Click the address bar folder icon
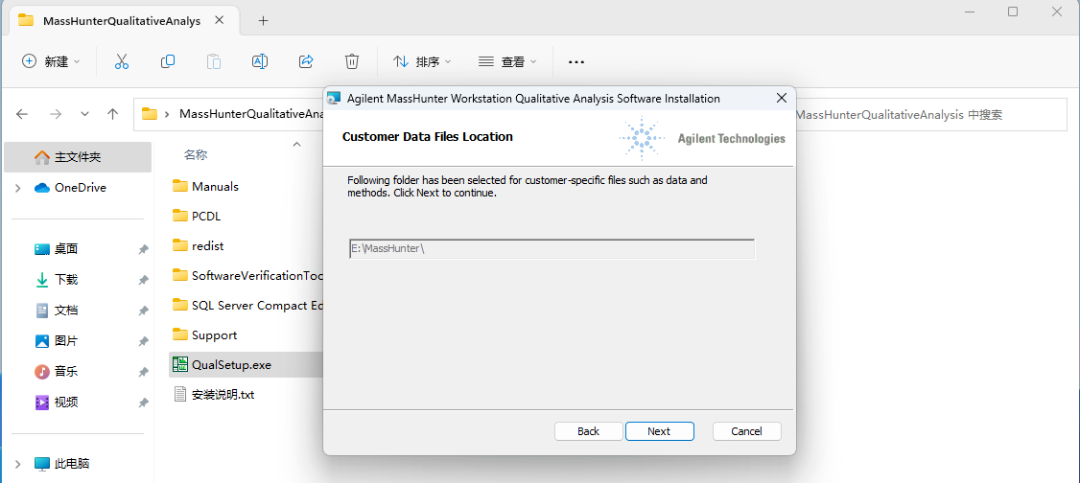 149,114
